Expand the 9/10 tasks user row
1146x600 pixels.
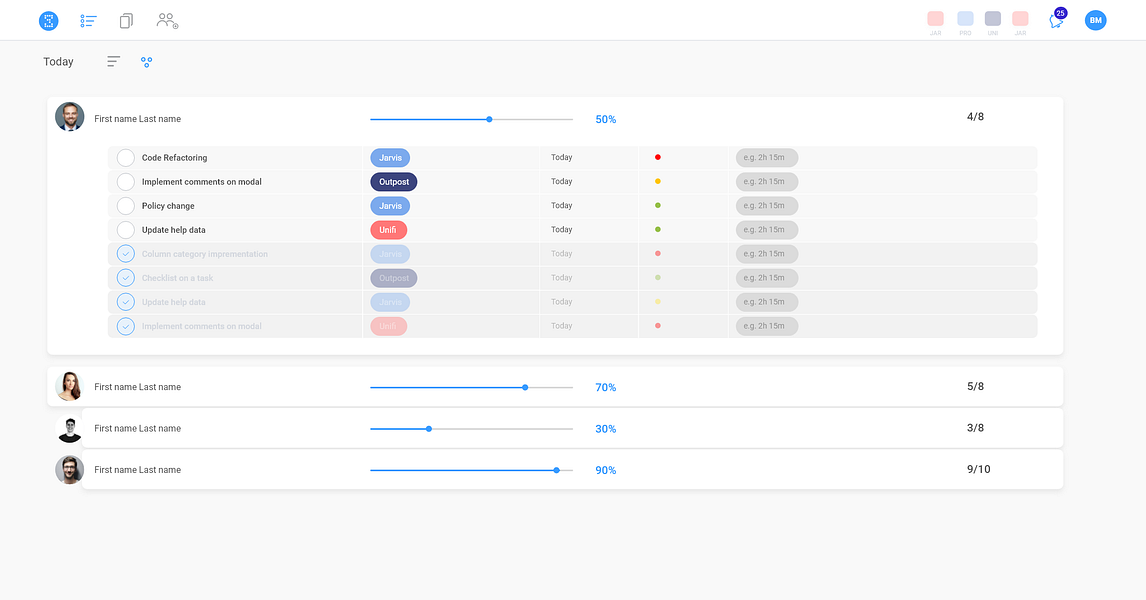[572, 470]
